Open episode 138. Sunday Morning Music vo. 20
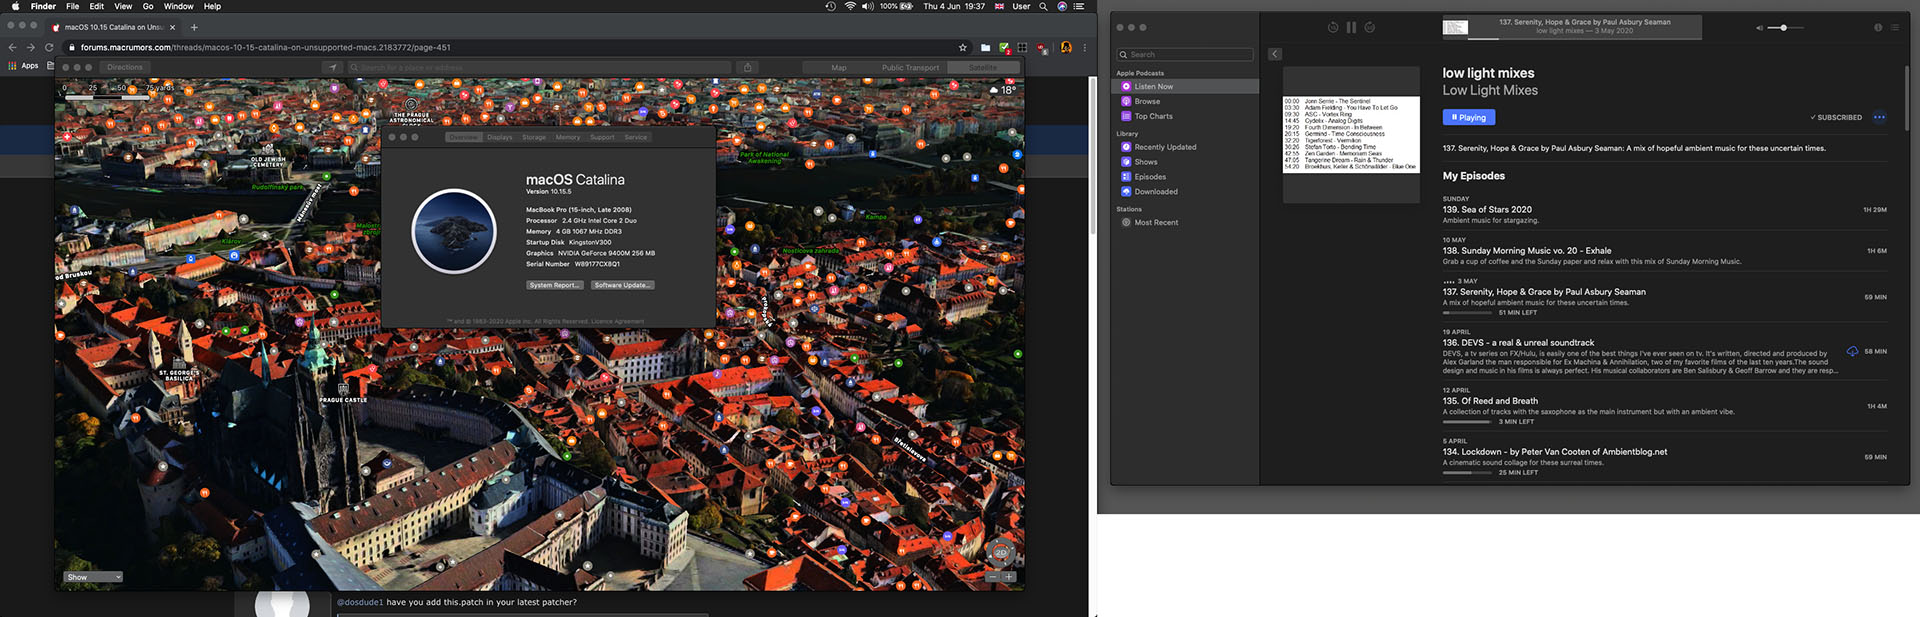Screen dimensions: 1920x617 1664,251
